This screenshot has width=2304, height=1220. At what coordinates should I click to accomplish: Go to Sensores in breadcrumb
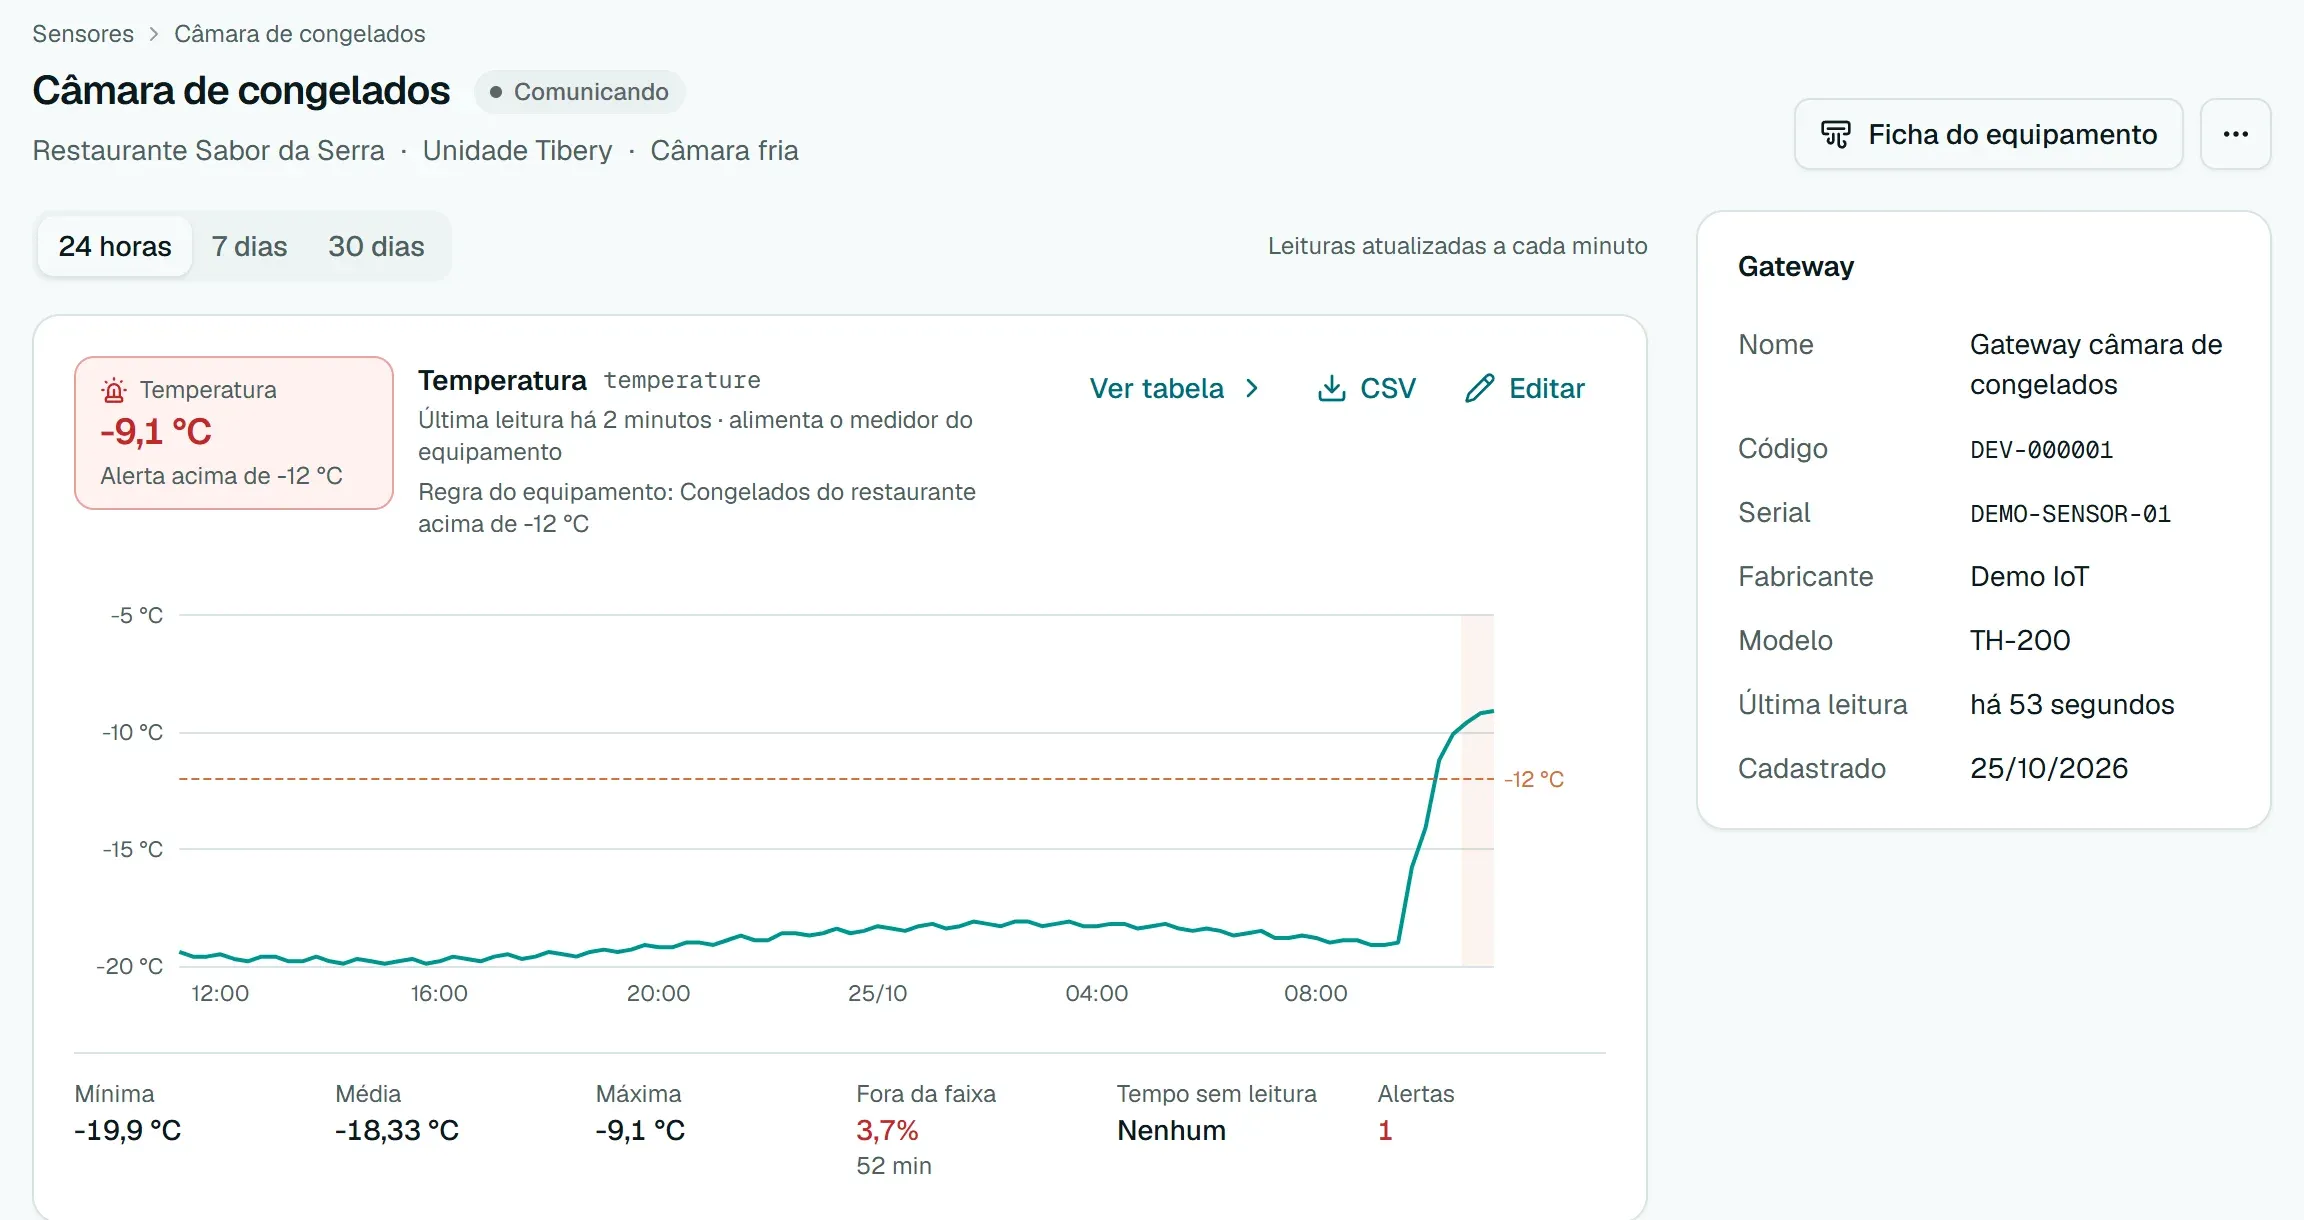click(83, 34)
